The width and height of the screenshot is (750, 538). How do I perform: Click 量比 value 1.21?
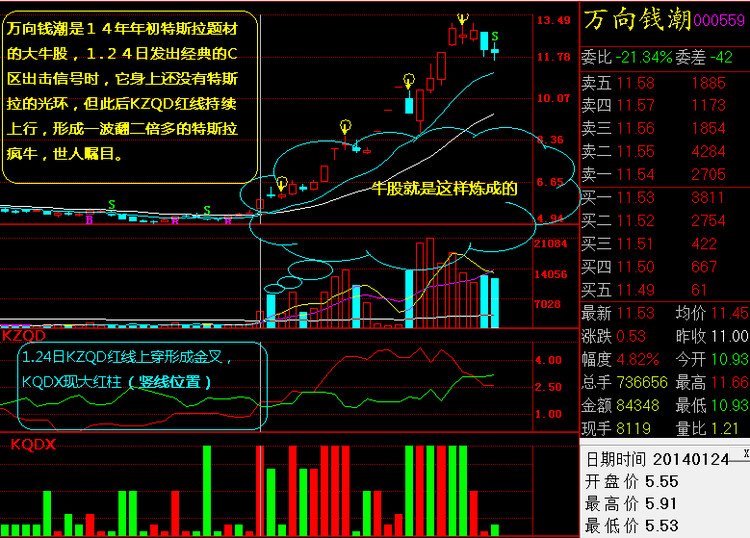tap(726, 428)
